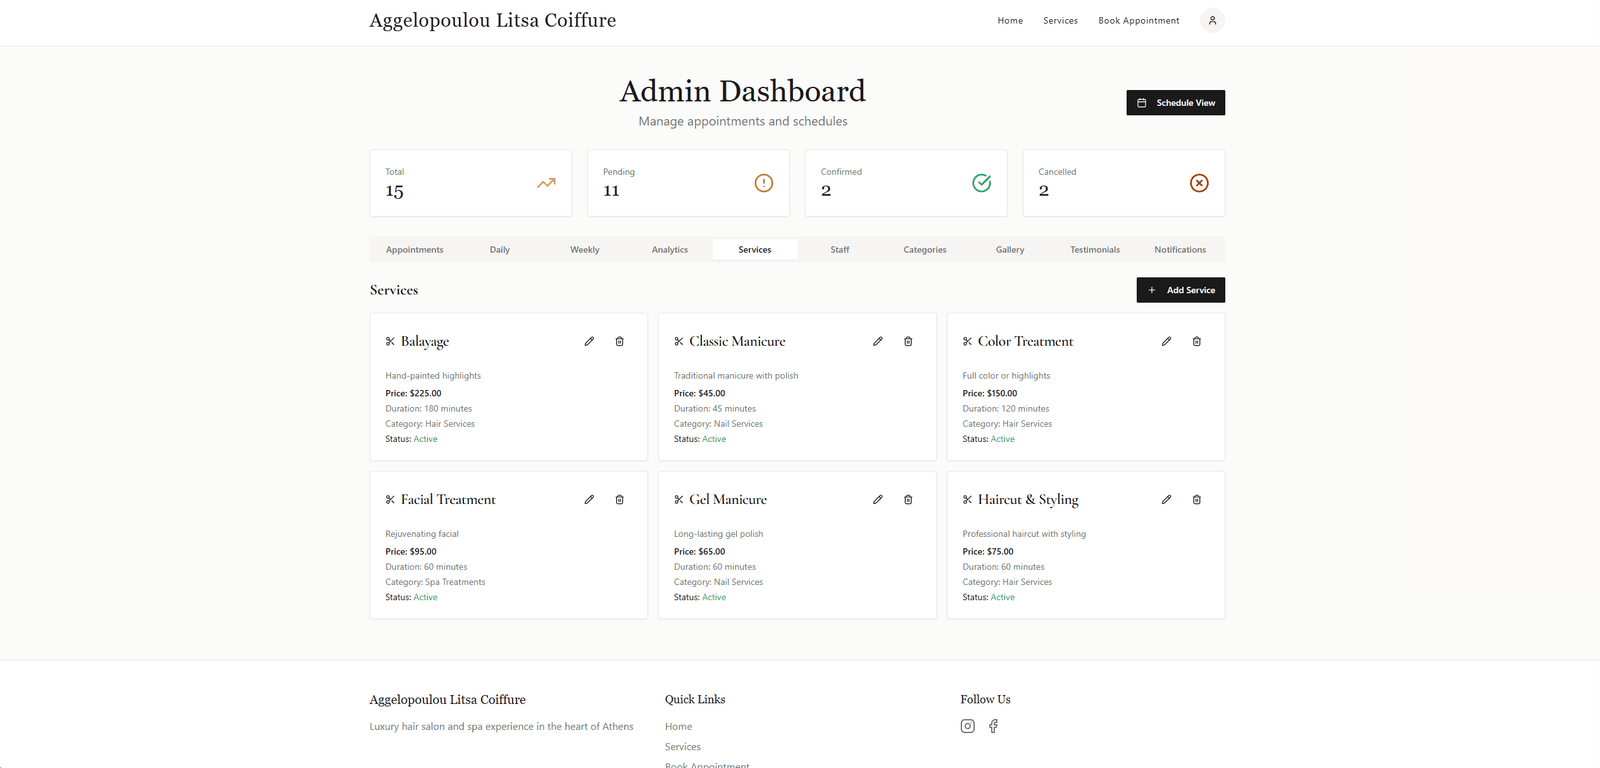Image resolution: width=1600 pixels, height=768 pixels.
Task: Delete the Balayage service
Action: pyautogui.click(x=619, y=342)
